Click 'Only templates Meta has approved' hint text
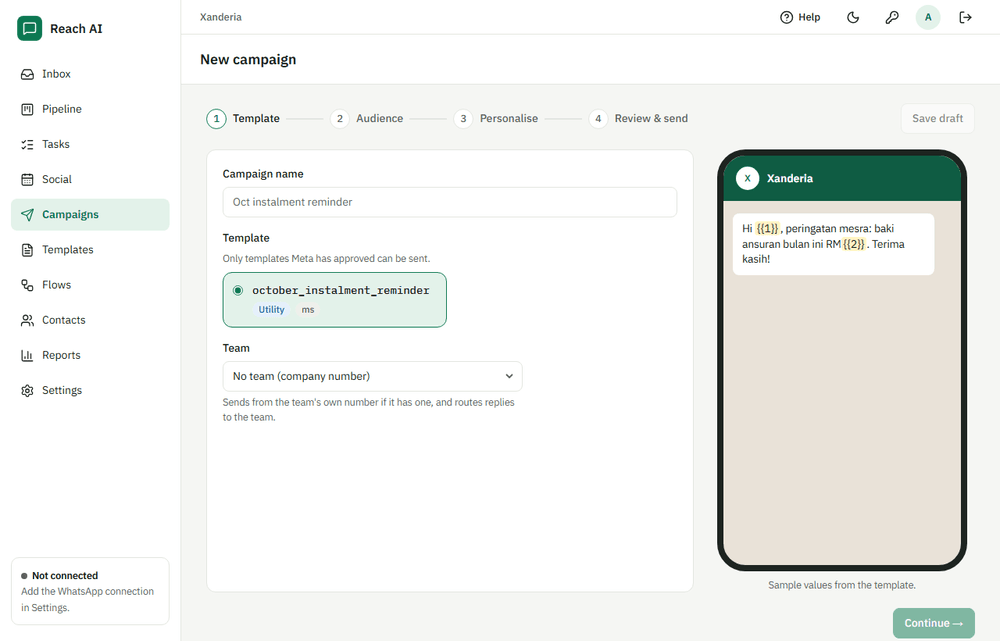 (x=327, y=258)
